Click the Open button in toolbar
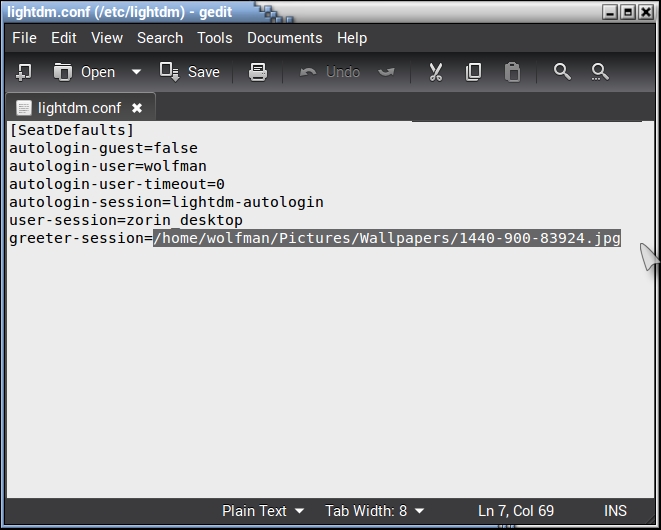The width and height of the screenshot is (661, 530). click(84, 72)
